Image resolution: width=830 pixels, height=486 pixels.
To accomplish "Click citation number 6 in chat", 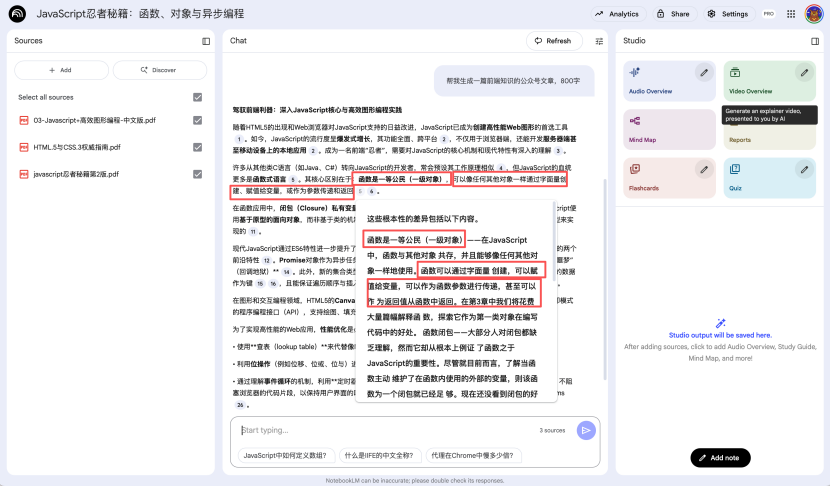I will 372,192.
